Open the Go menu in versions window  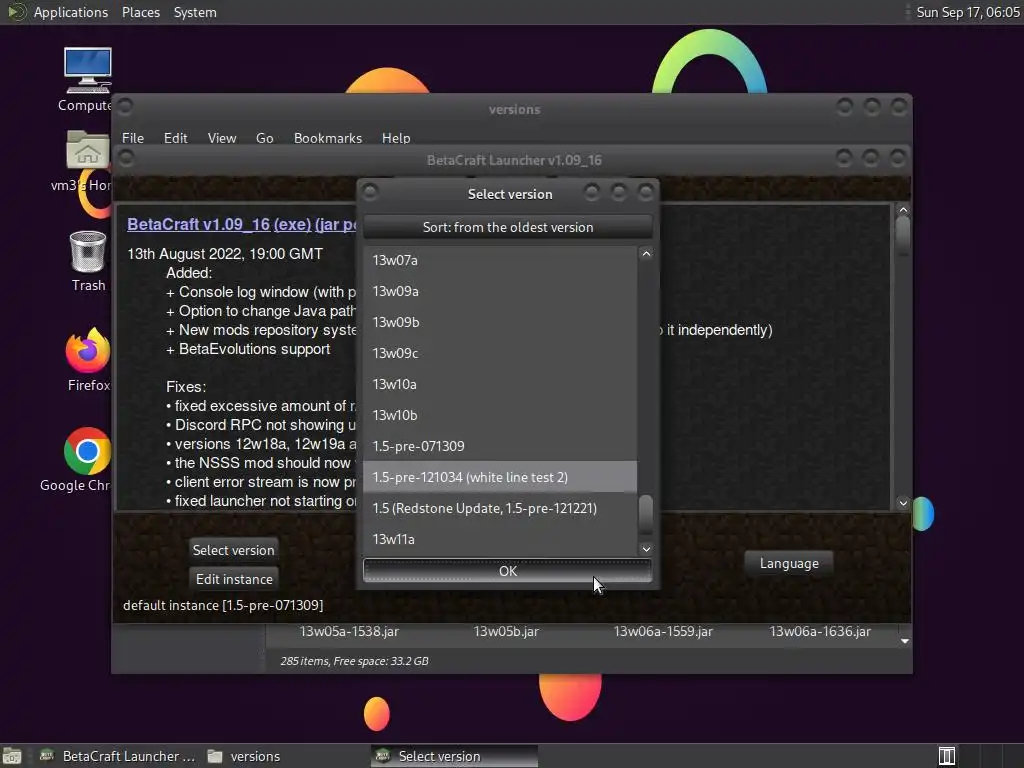coord(264,138)
